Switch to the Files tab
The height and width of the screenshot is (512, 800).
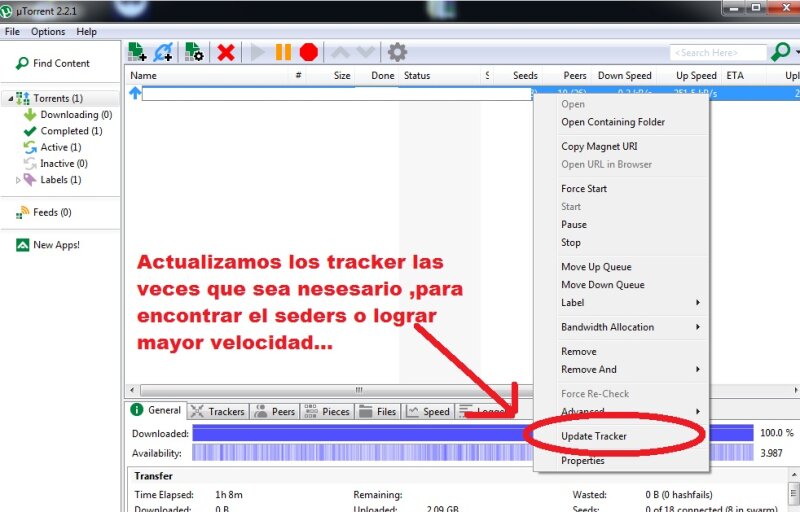coord(378,411)
